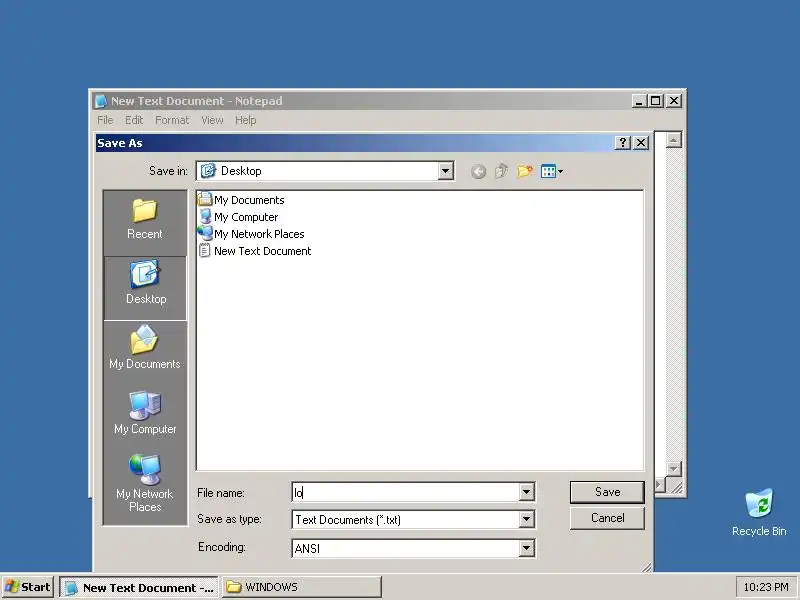The width and height of the screenshot is (800, 600).
Task: Click the Cancel button
Action: (x=607, y=518)
